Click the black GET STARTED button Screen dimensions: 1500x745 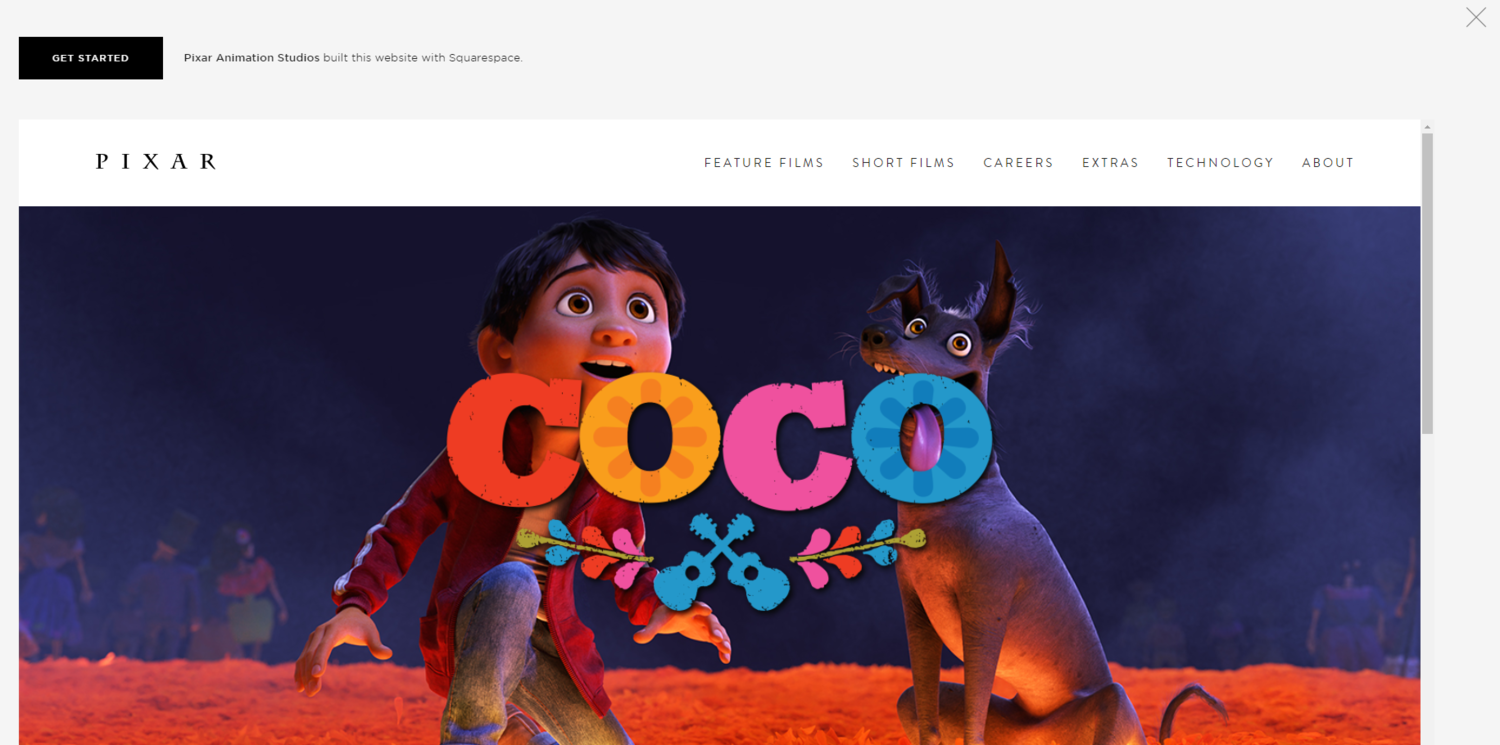coord(91,58)
